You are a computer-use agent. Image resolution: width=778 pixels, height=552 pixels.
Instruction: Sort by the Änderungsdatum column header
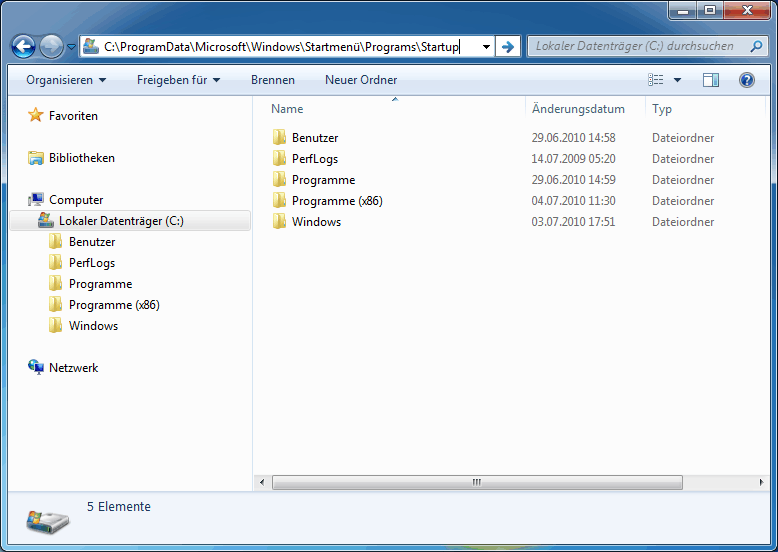[578, 109]
